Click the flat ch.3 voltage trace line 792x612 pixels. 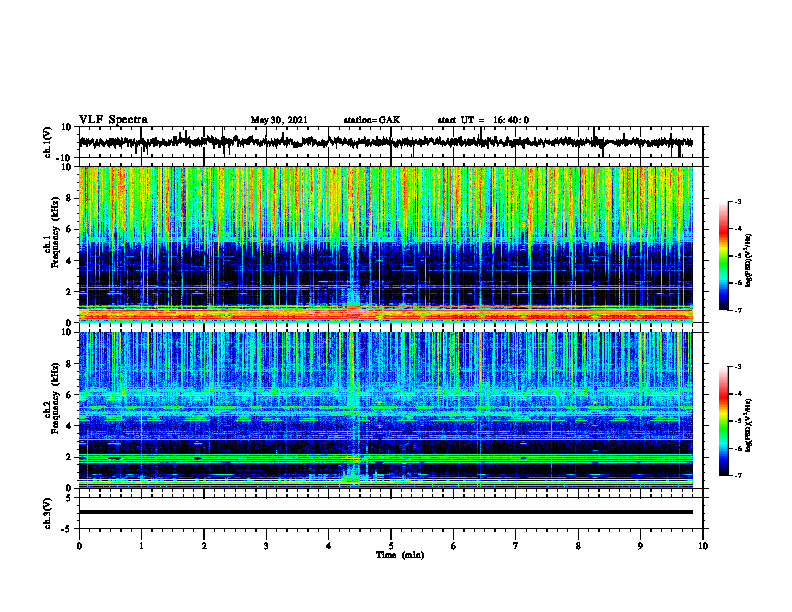point(386,512)
